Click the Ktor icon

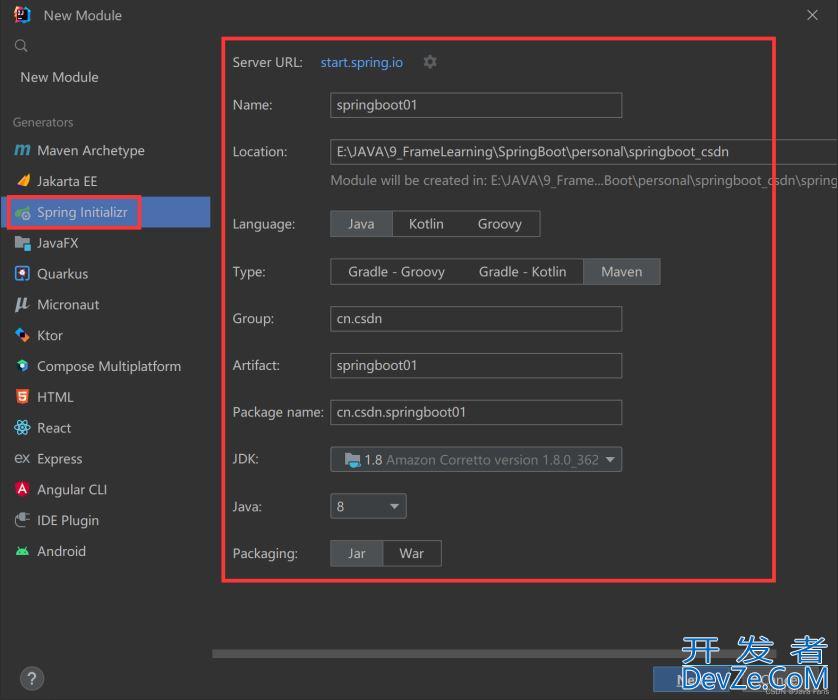tap(22, 335)
